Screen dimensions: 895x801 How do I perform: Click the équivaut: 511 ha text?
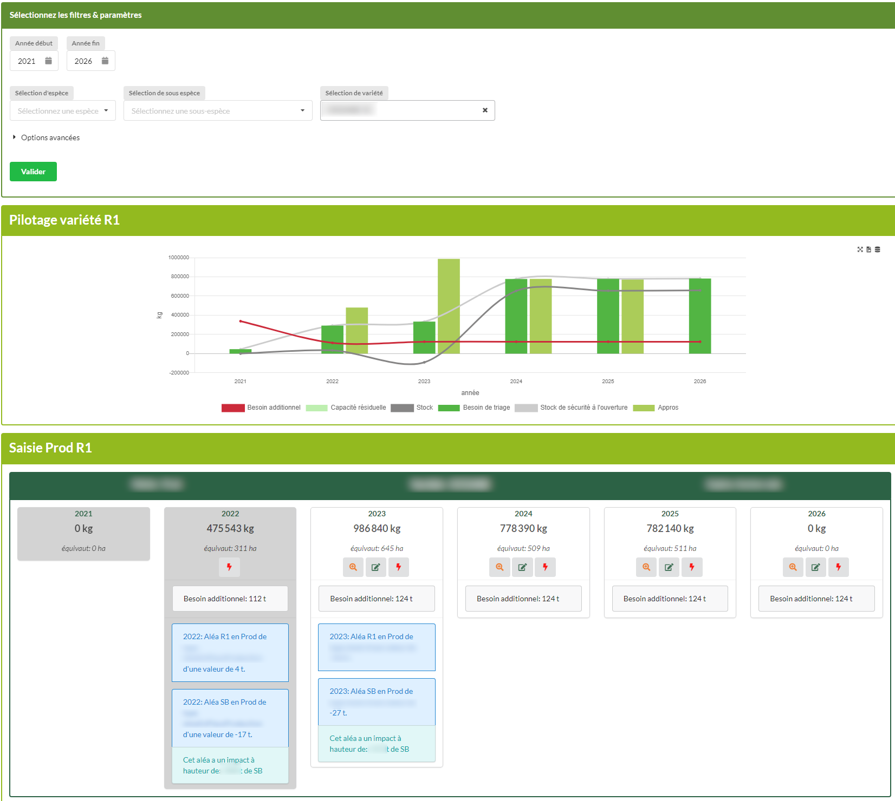(x=670, y=548)
